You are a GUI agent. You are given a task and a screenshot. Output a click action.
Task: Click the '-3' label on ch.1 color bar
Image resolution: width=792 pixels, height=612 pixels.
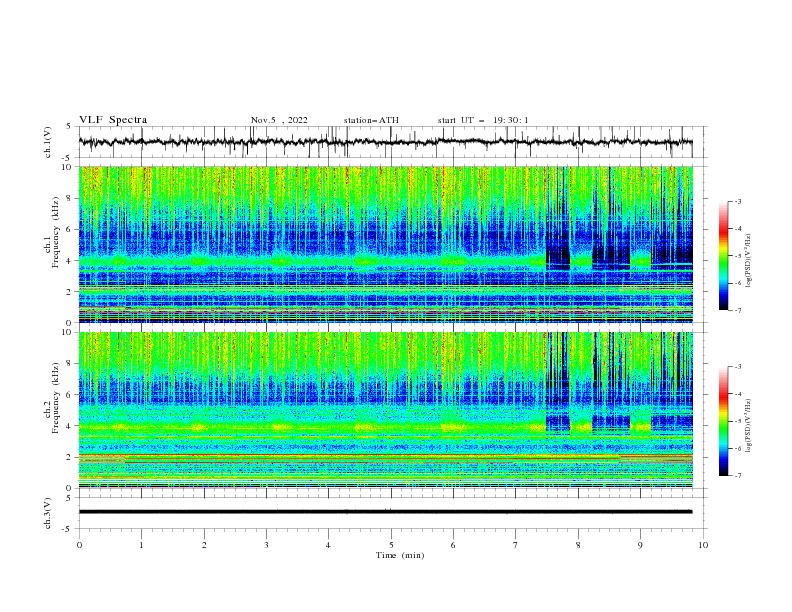(x=737, y=201)
